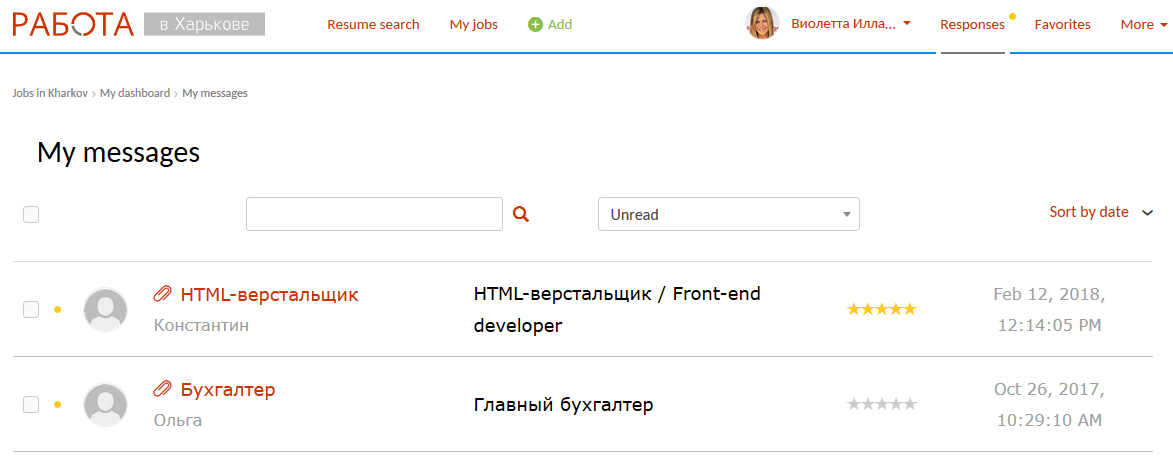This screenshot has width=1173, height=471.
Task: Click the paperclip icon beside HTML-верстальщик
Action: [162, 294]
